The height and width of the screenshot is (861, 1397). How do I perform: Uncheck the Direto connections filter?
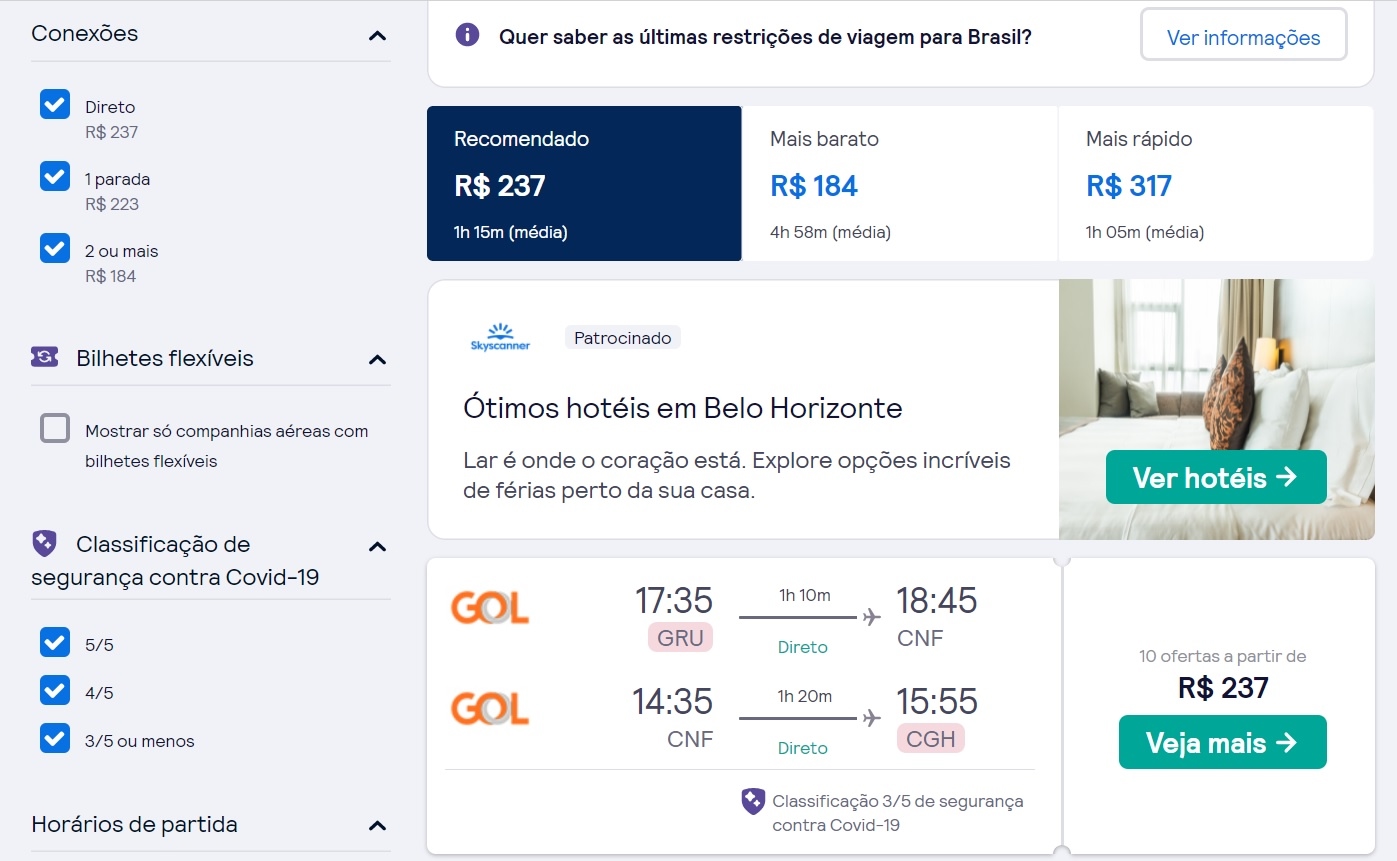[54, 104]
